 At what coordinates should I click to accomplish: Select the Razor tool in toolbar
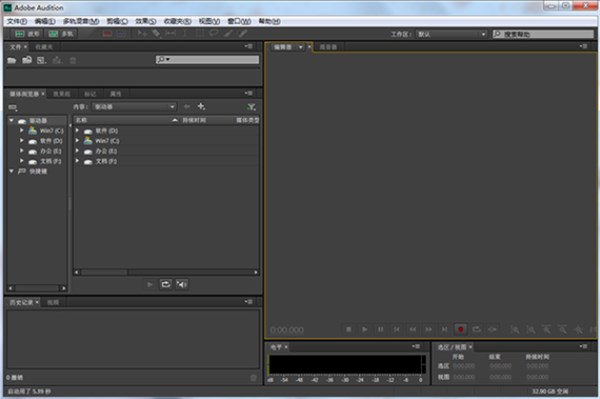tap(156, 33)
